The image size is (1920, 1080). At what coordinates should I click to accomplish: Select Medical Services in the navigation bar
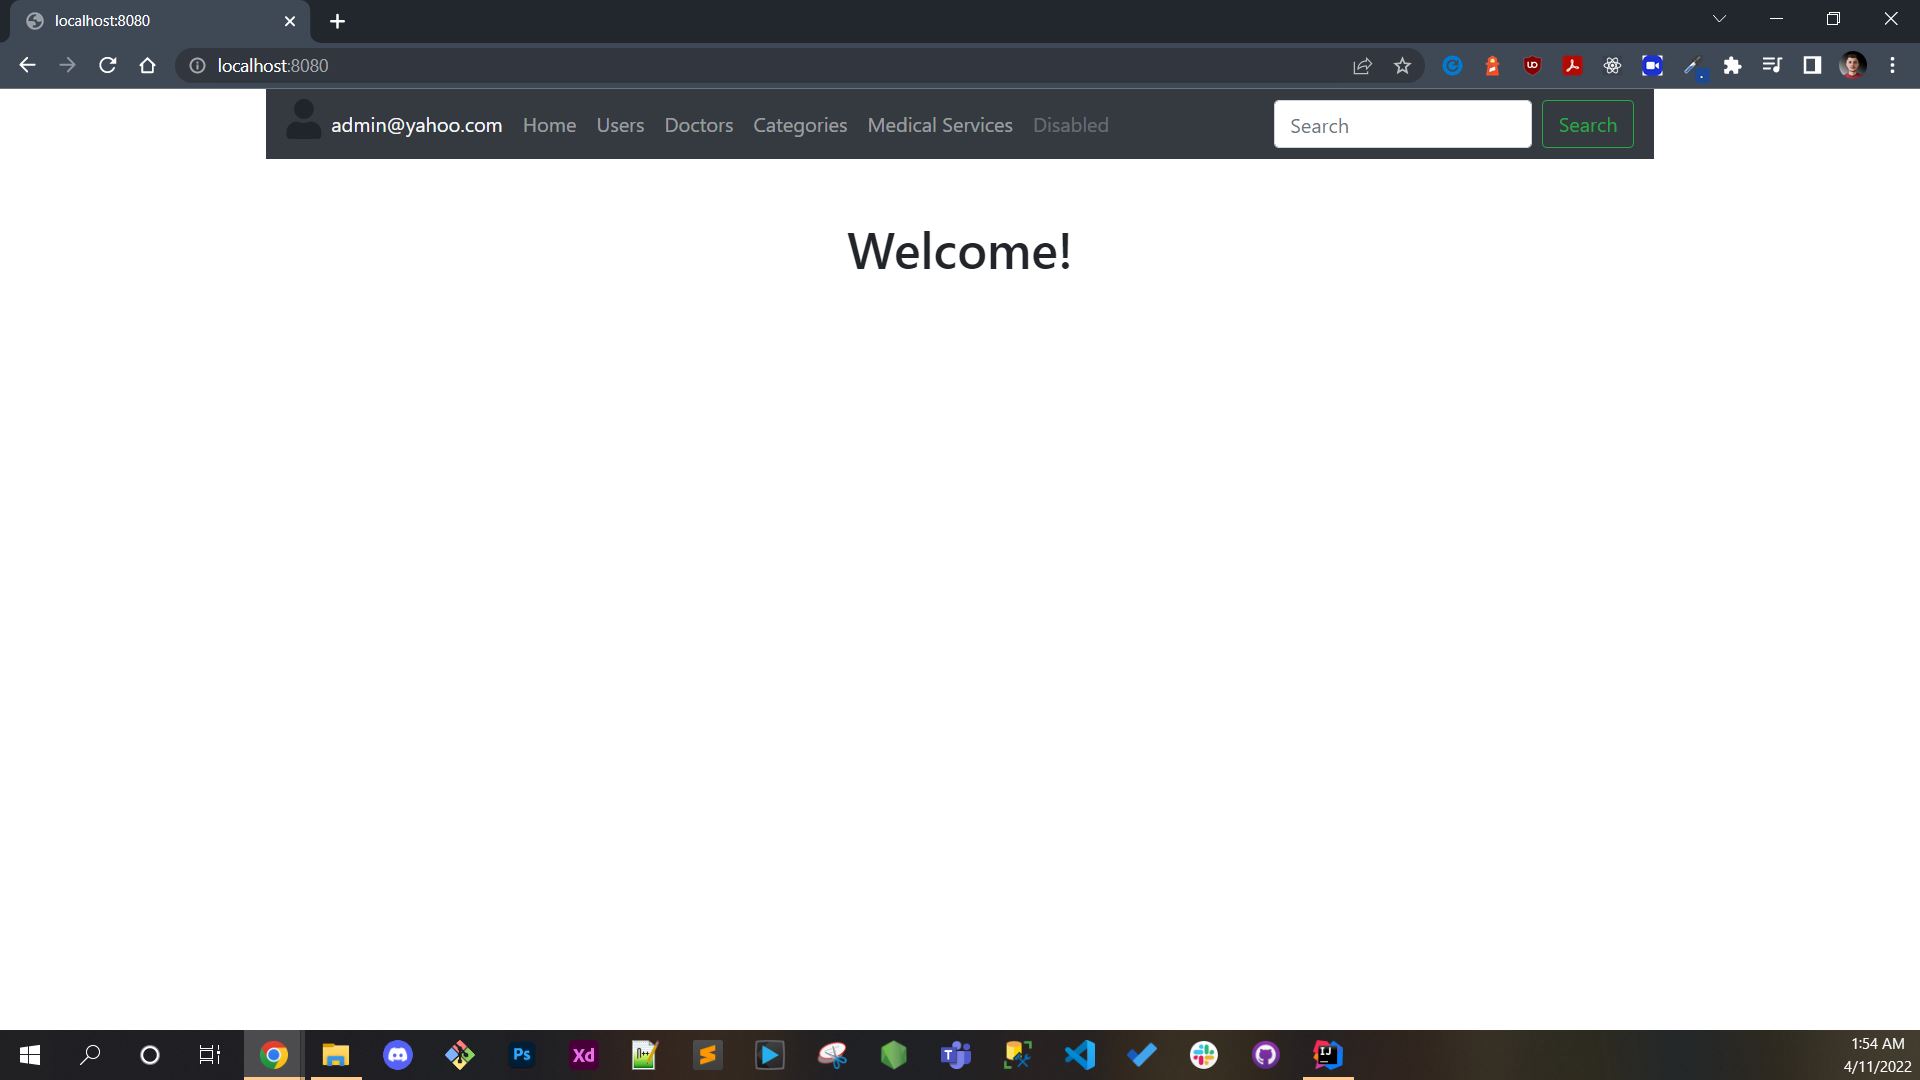pos(939,125)
